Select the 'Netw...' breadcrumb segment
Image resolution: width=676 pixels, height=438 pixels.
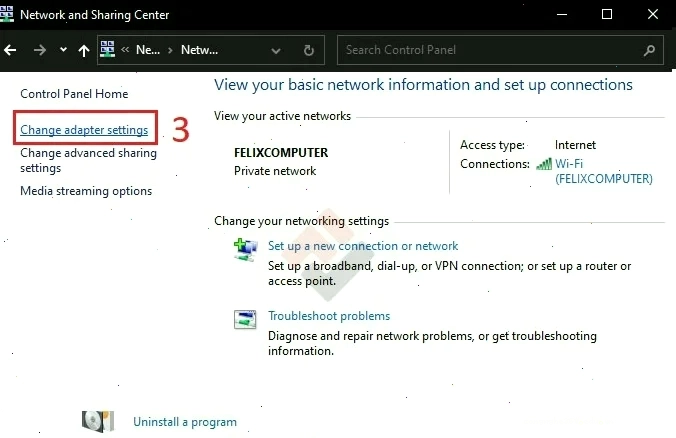click(199, 50)
